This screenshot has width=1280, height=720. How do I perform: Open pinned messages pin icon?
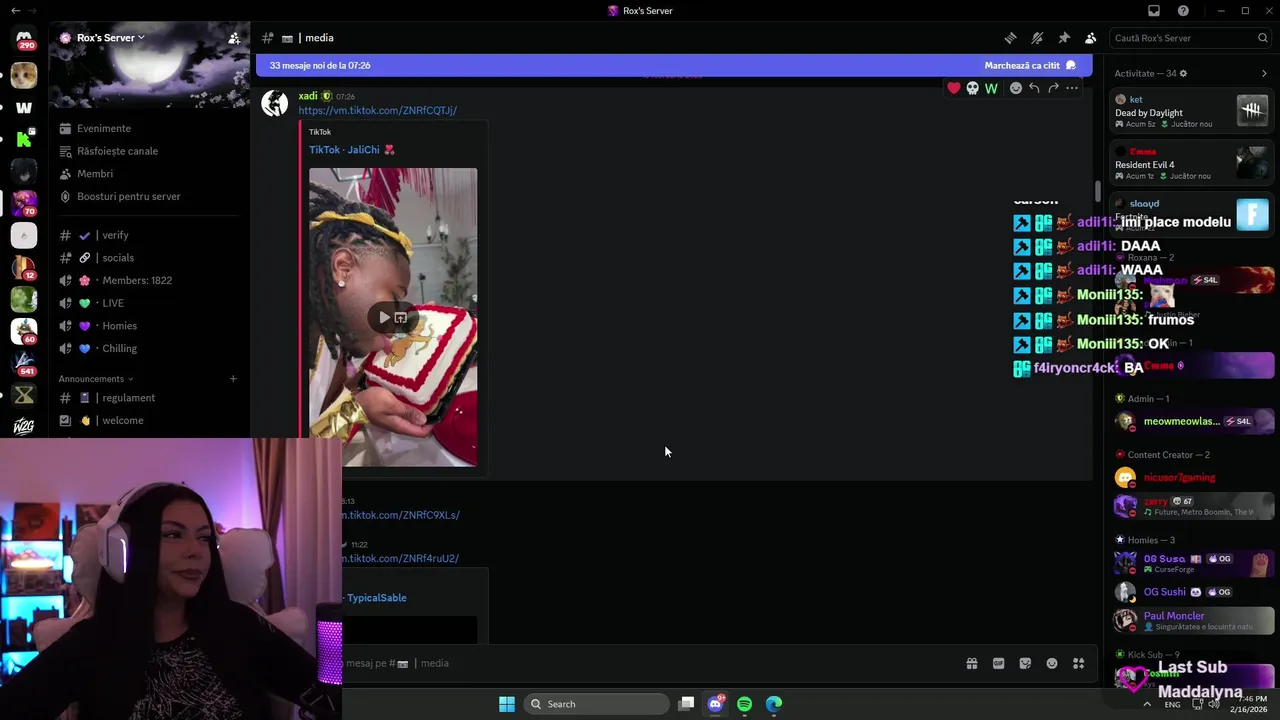click(x=1064, y=38)
